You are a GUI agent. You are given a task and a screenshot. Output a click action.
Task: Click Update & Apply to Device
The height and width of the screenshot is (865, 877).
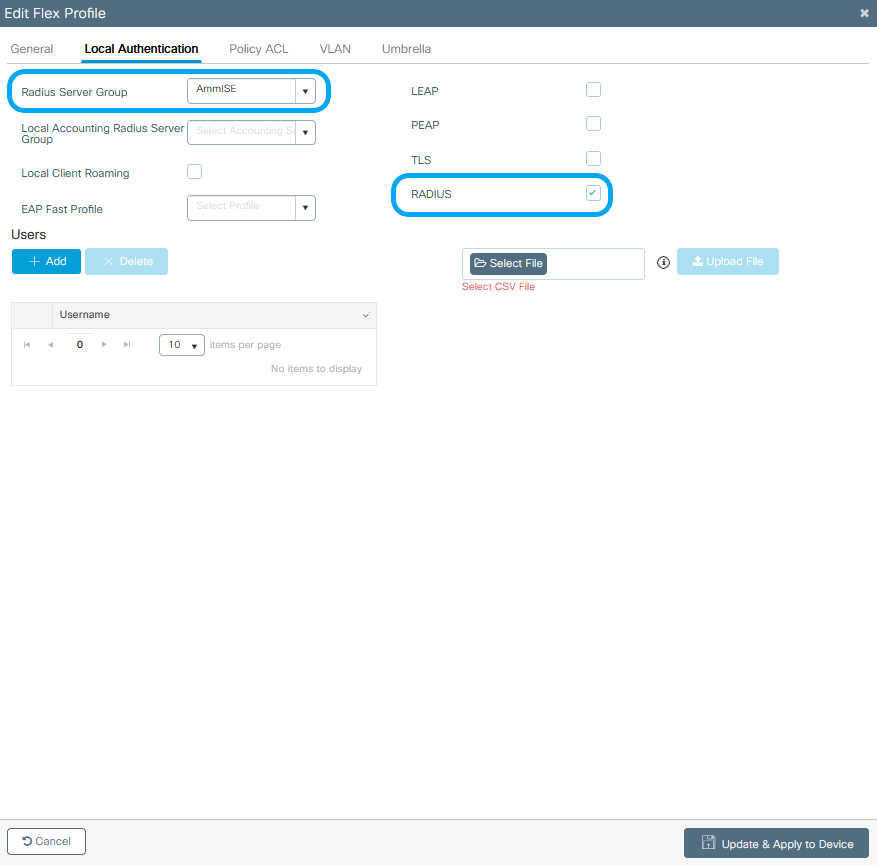(x=776, y=842)
